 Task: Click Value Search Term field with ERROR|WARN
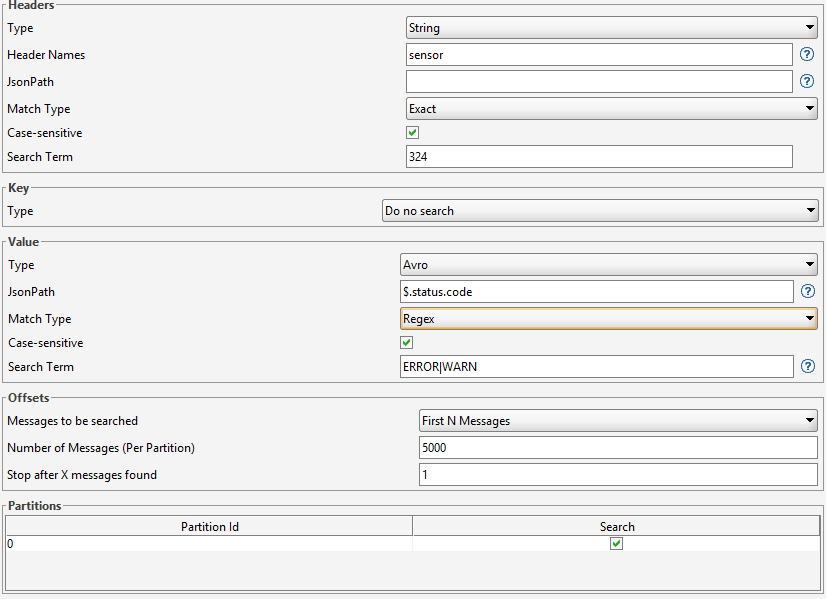pyautogui.click(x=597, y=367)
